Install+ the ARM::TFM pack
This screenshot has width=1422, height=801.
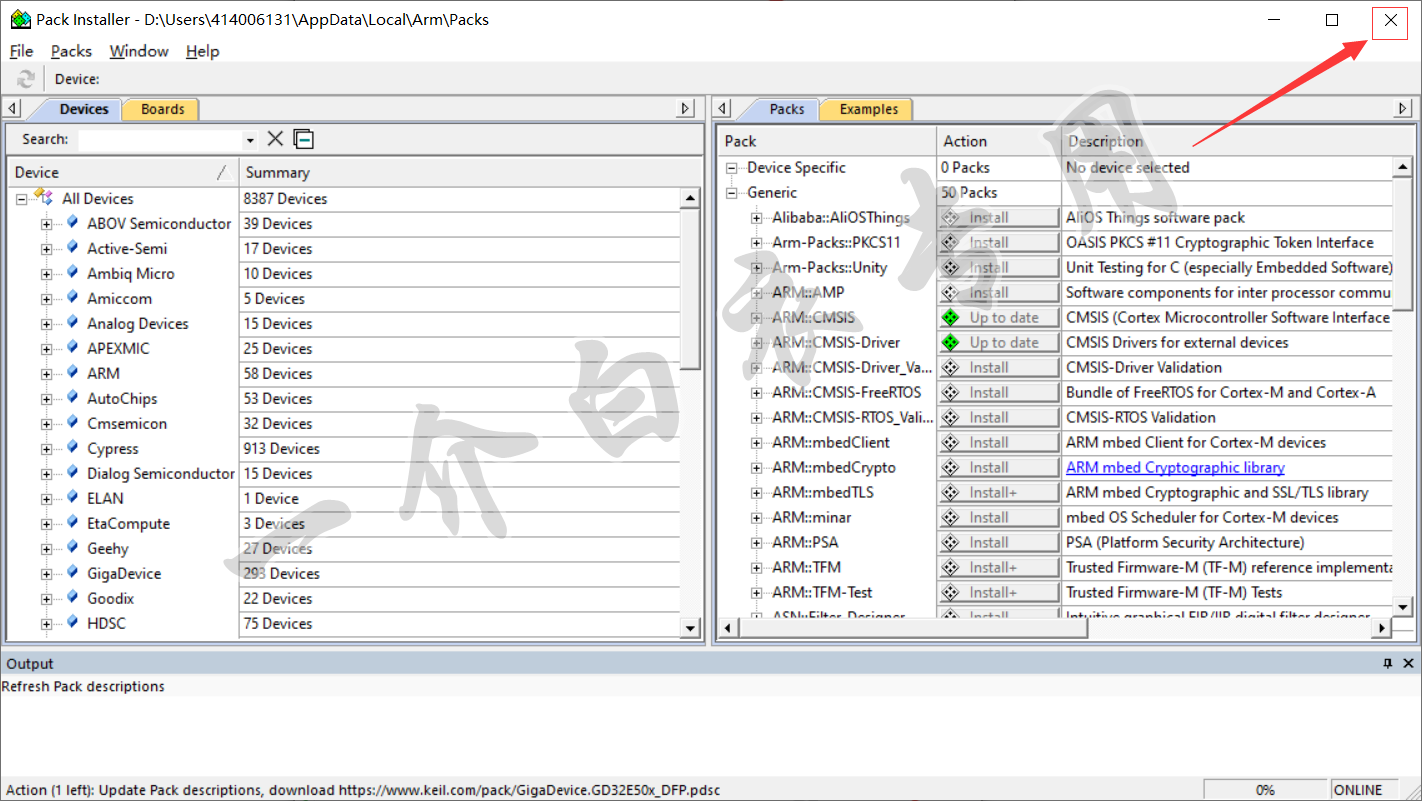point(998,568)
